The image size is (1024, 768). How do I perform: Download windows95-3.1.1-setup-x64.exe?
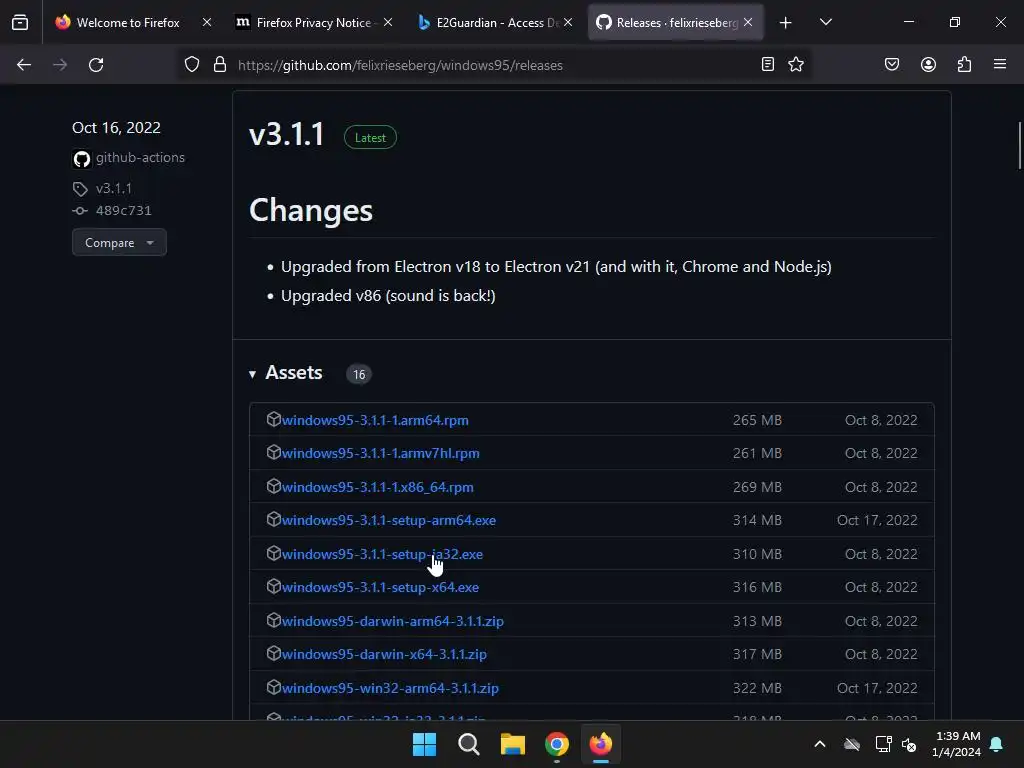(x=380, y=587)
